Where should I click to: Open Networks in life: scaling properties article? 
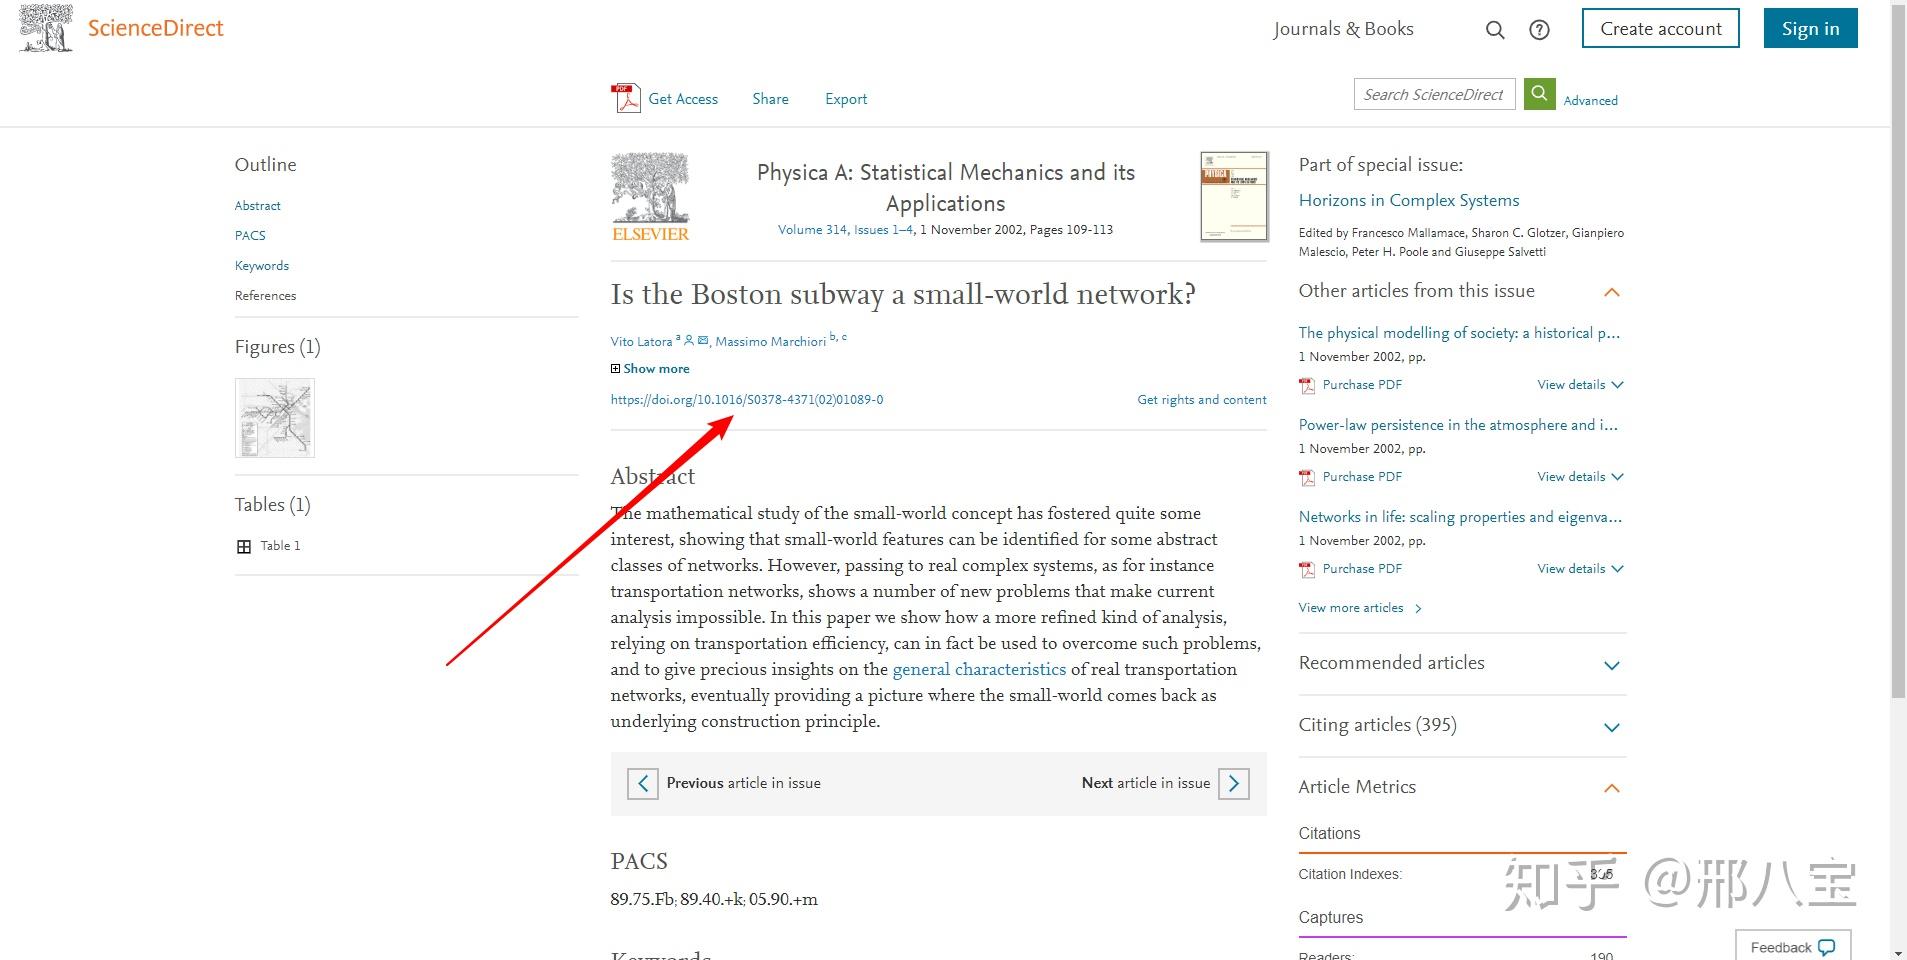pyautogui.click(x=1460, y=517)
